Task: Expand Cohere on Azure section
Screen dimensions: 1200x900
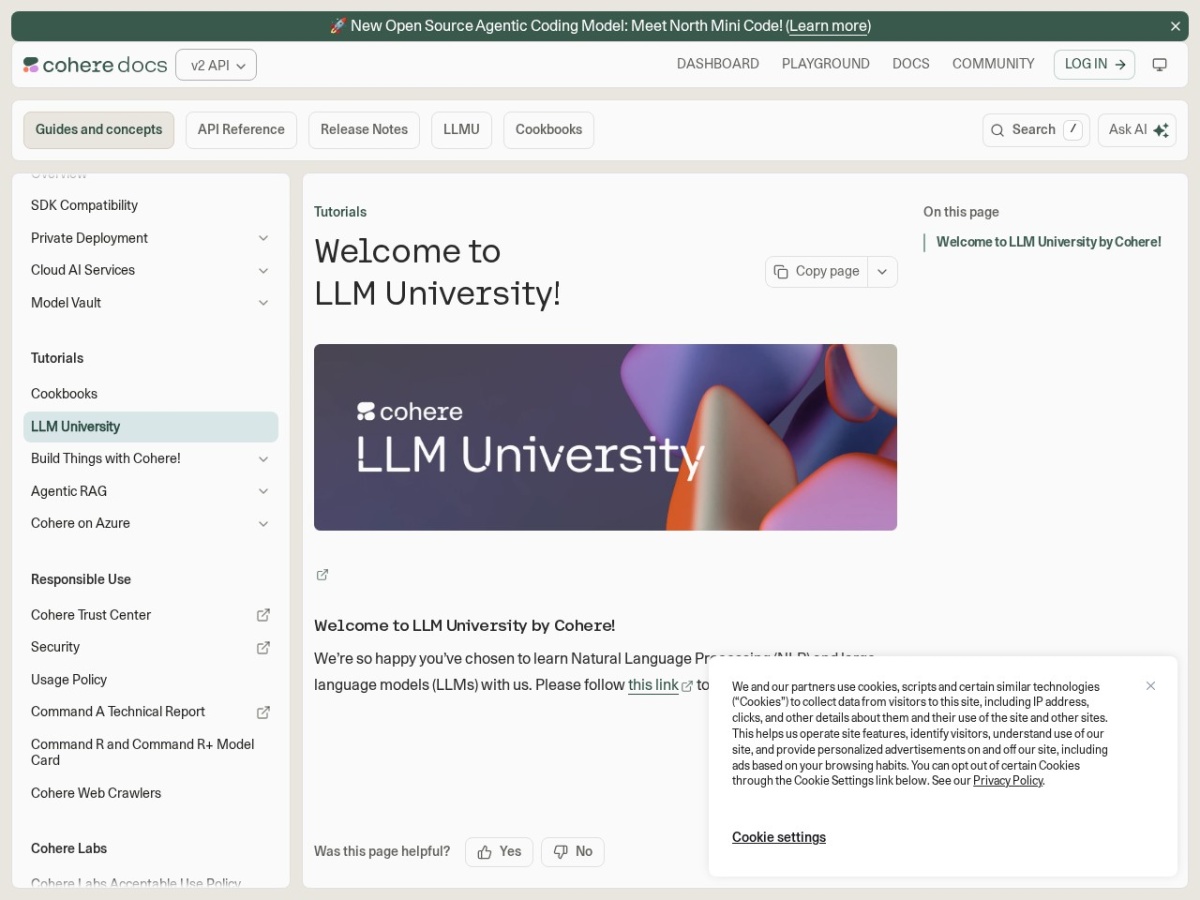Action: pyautogui.click(x=263, y=523)
